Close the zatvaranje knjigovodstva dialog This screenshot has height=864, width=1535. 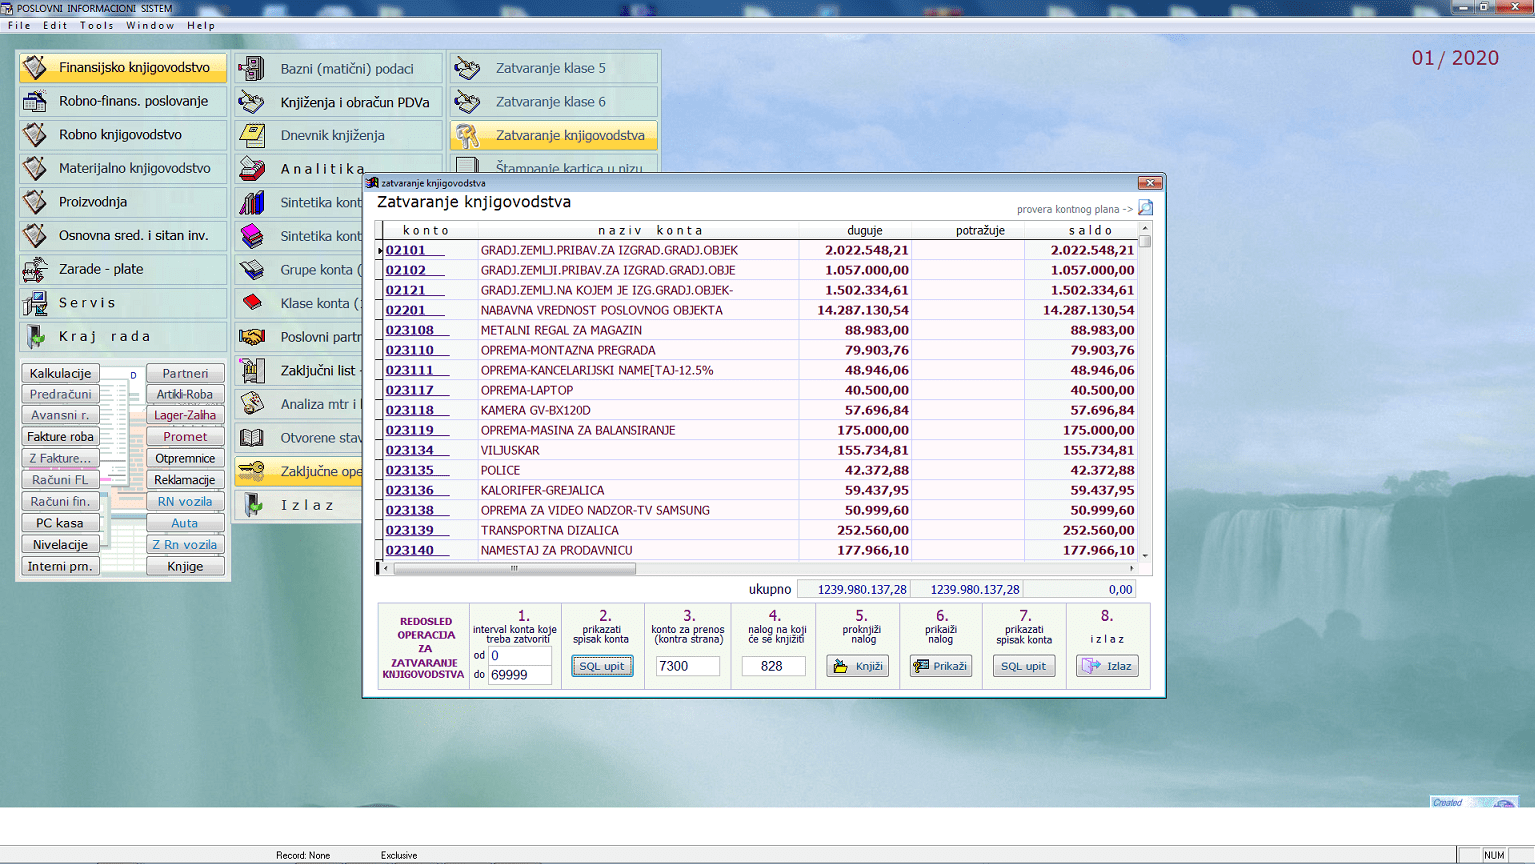click(x=1150, y=183)
